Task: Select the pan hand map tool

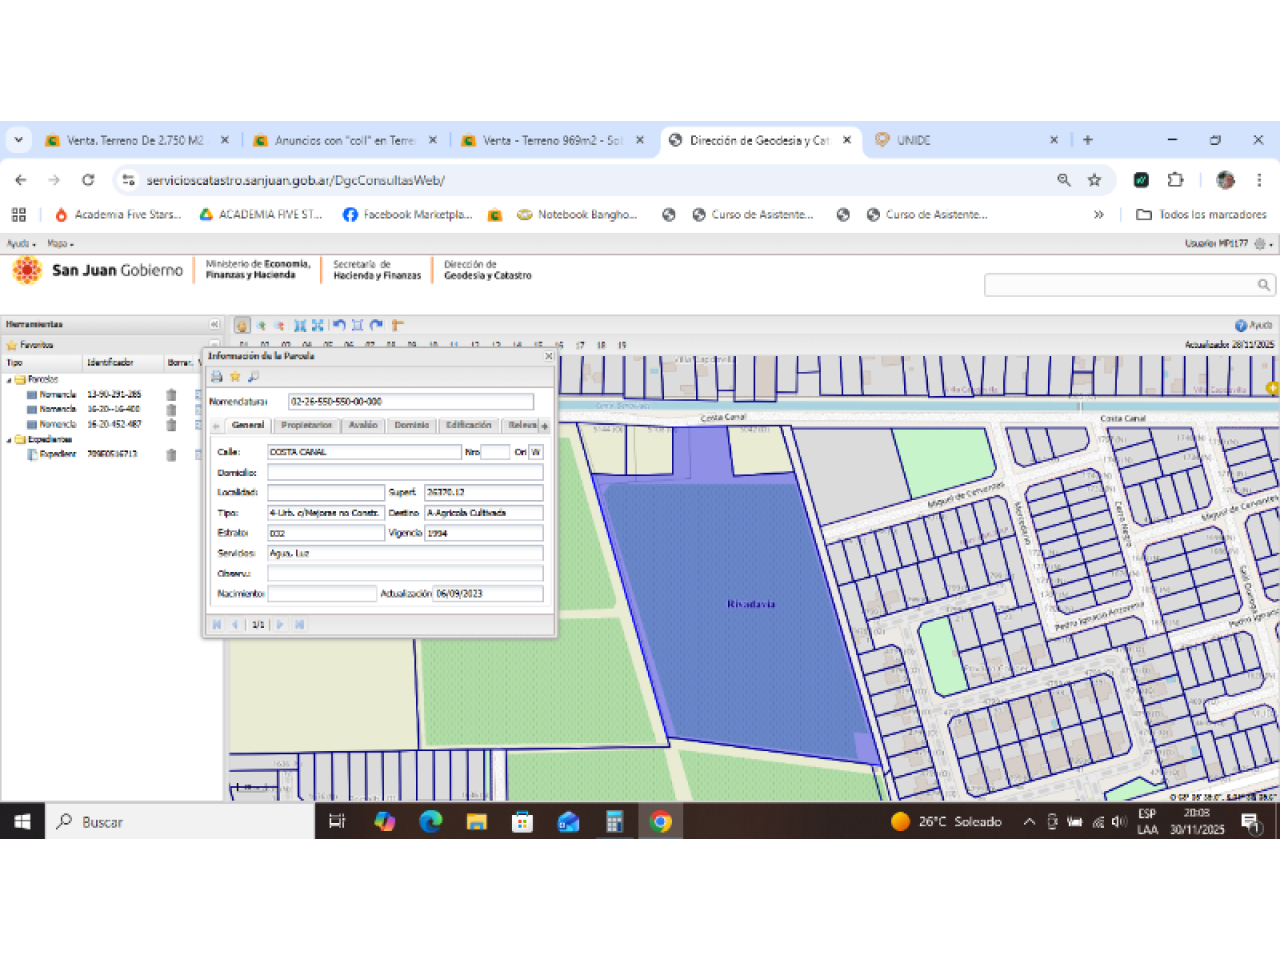Action: pos(242,325)
